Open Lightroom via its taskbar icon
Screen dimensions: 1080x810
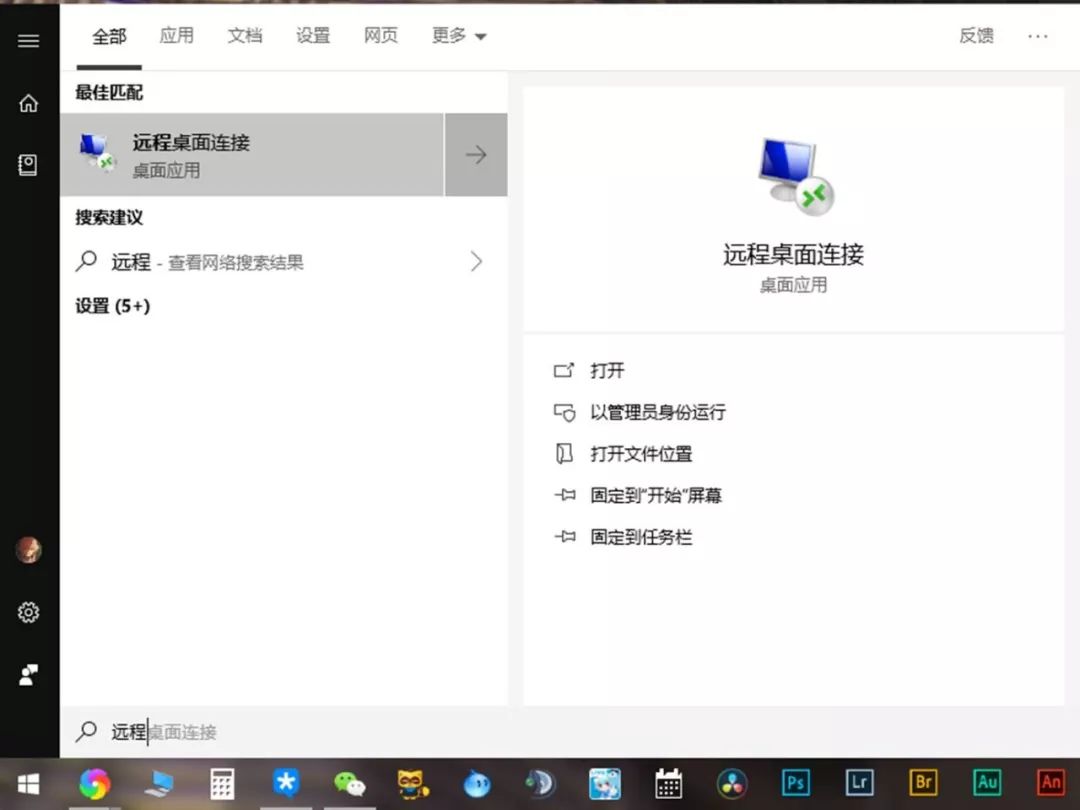pos(859,783)
